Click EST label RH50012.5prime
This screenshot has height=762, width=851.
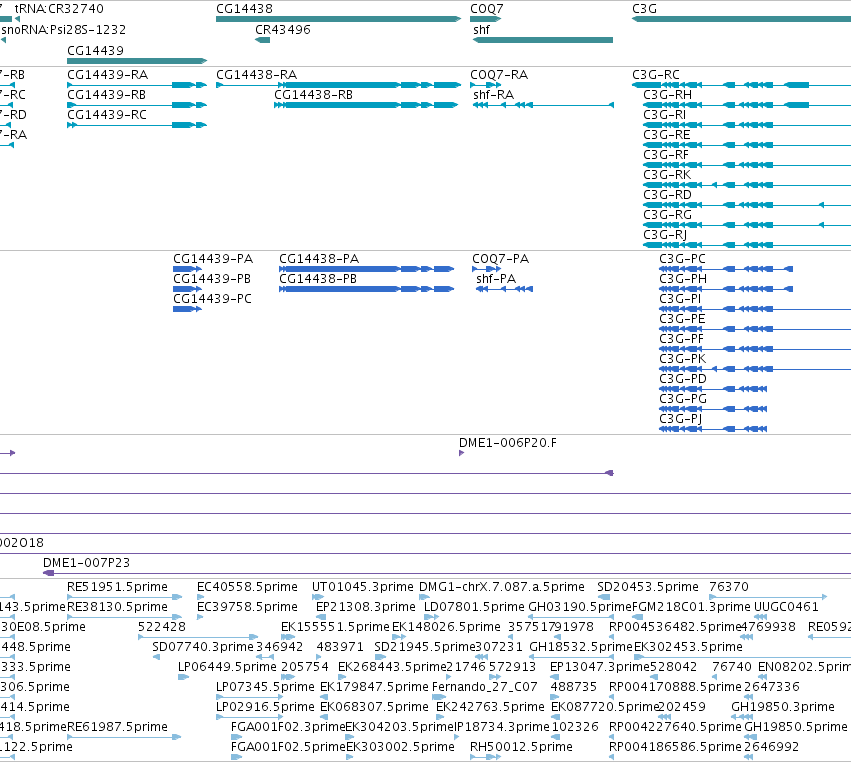point(521,746)
